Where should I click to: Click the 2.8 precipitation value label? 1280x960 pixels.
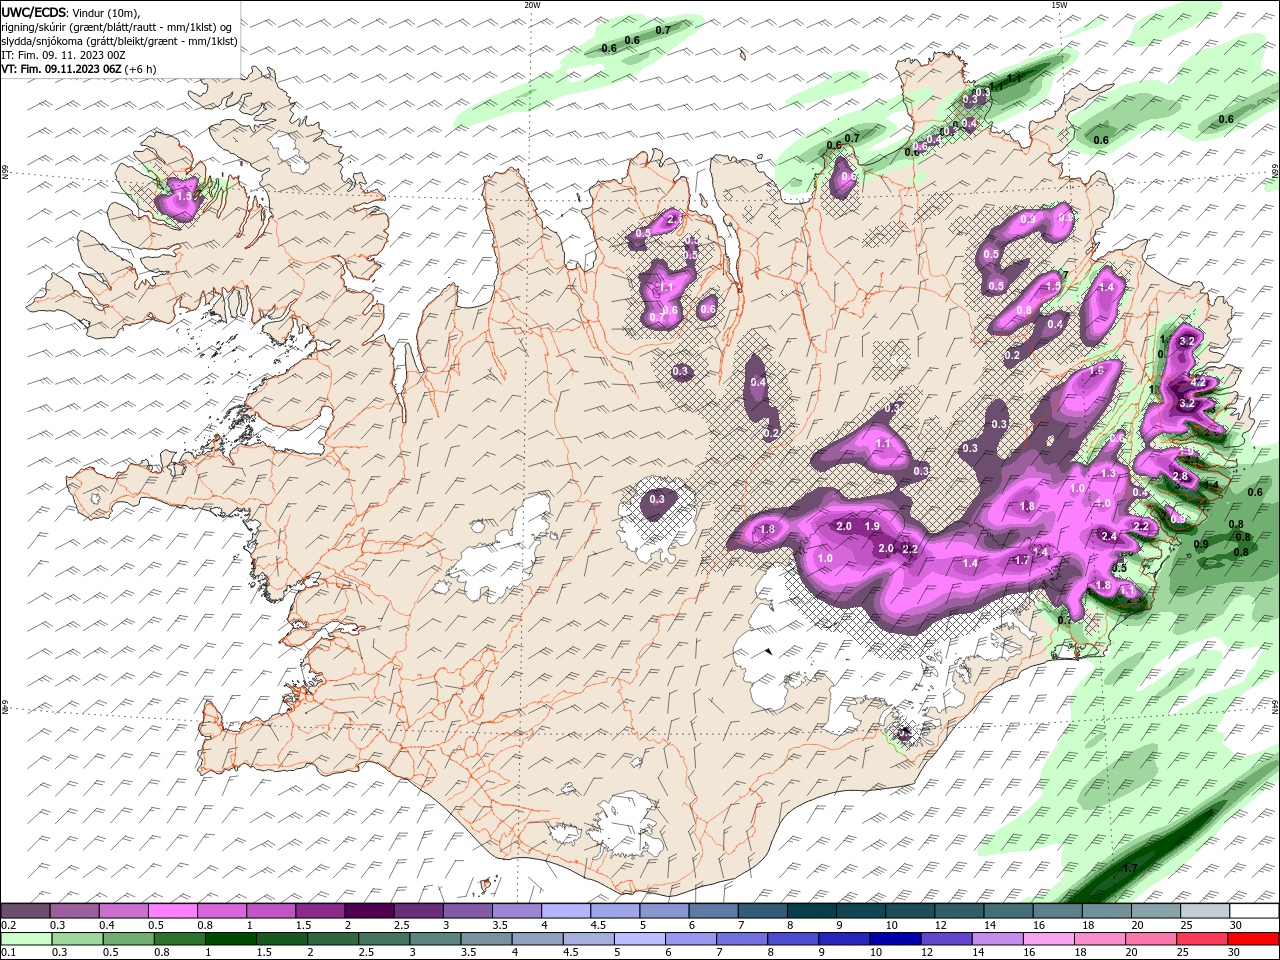(x=1180, y=476)
